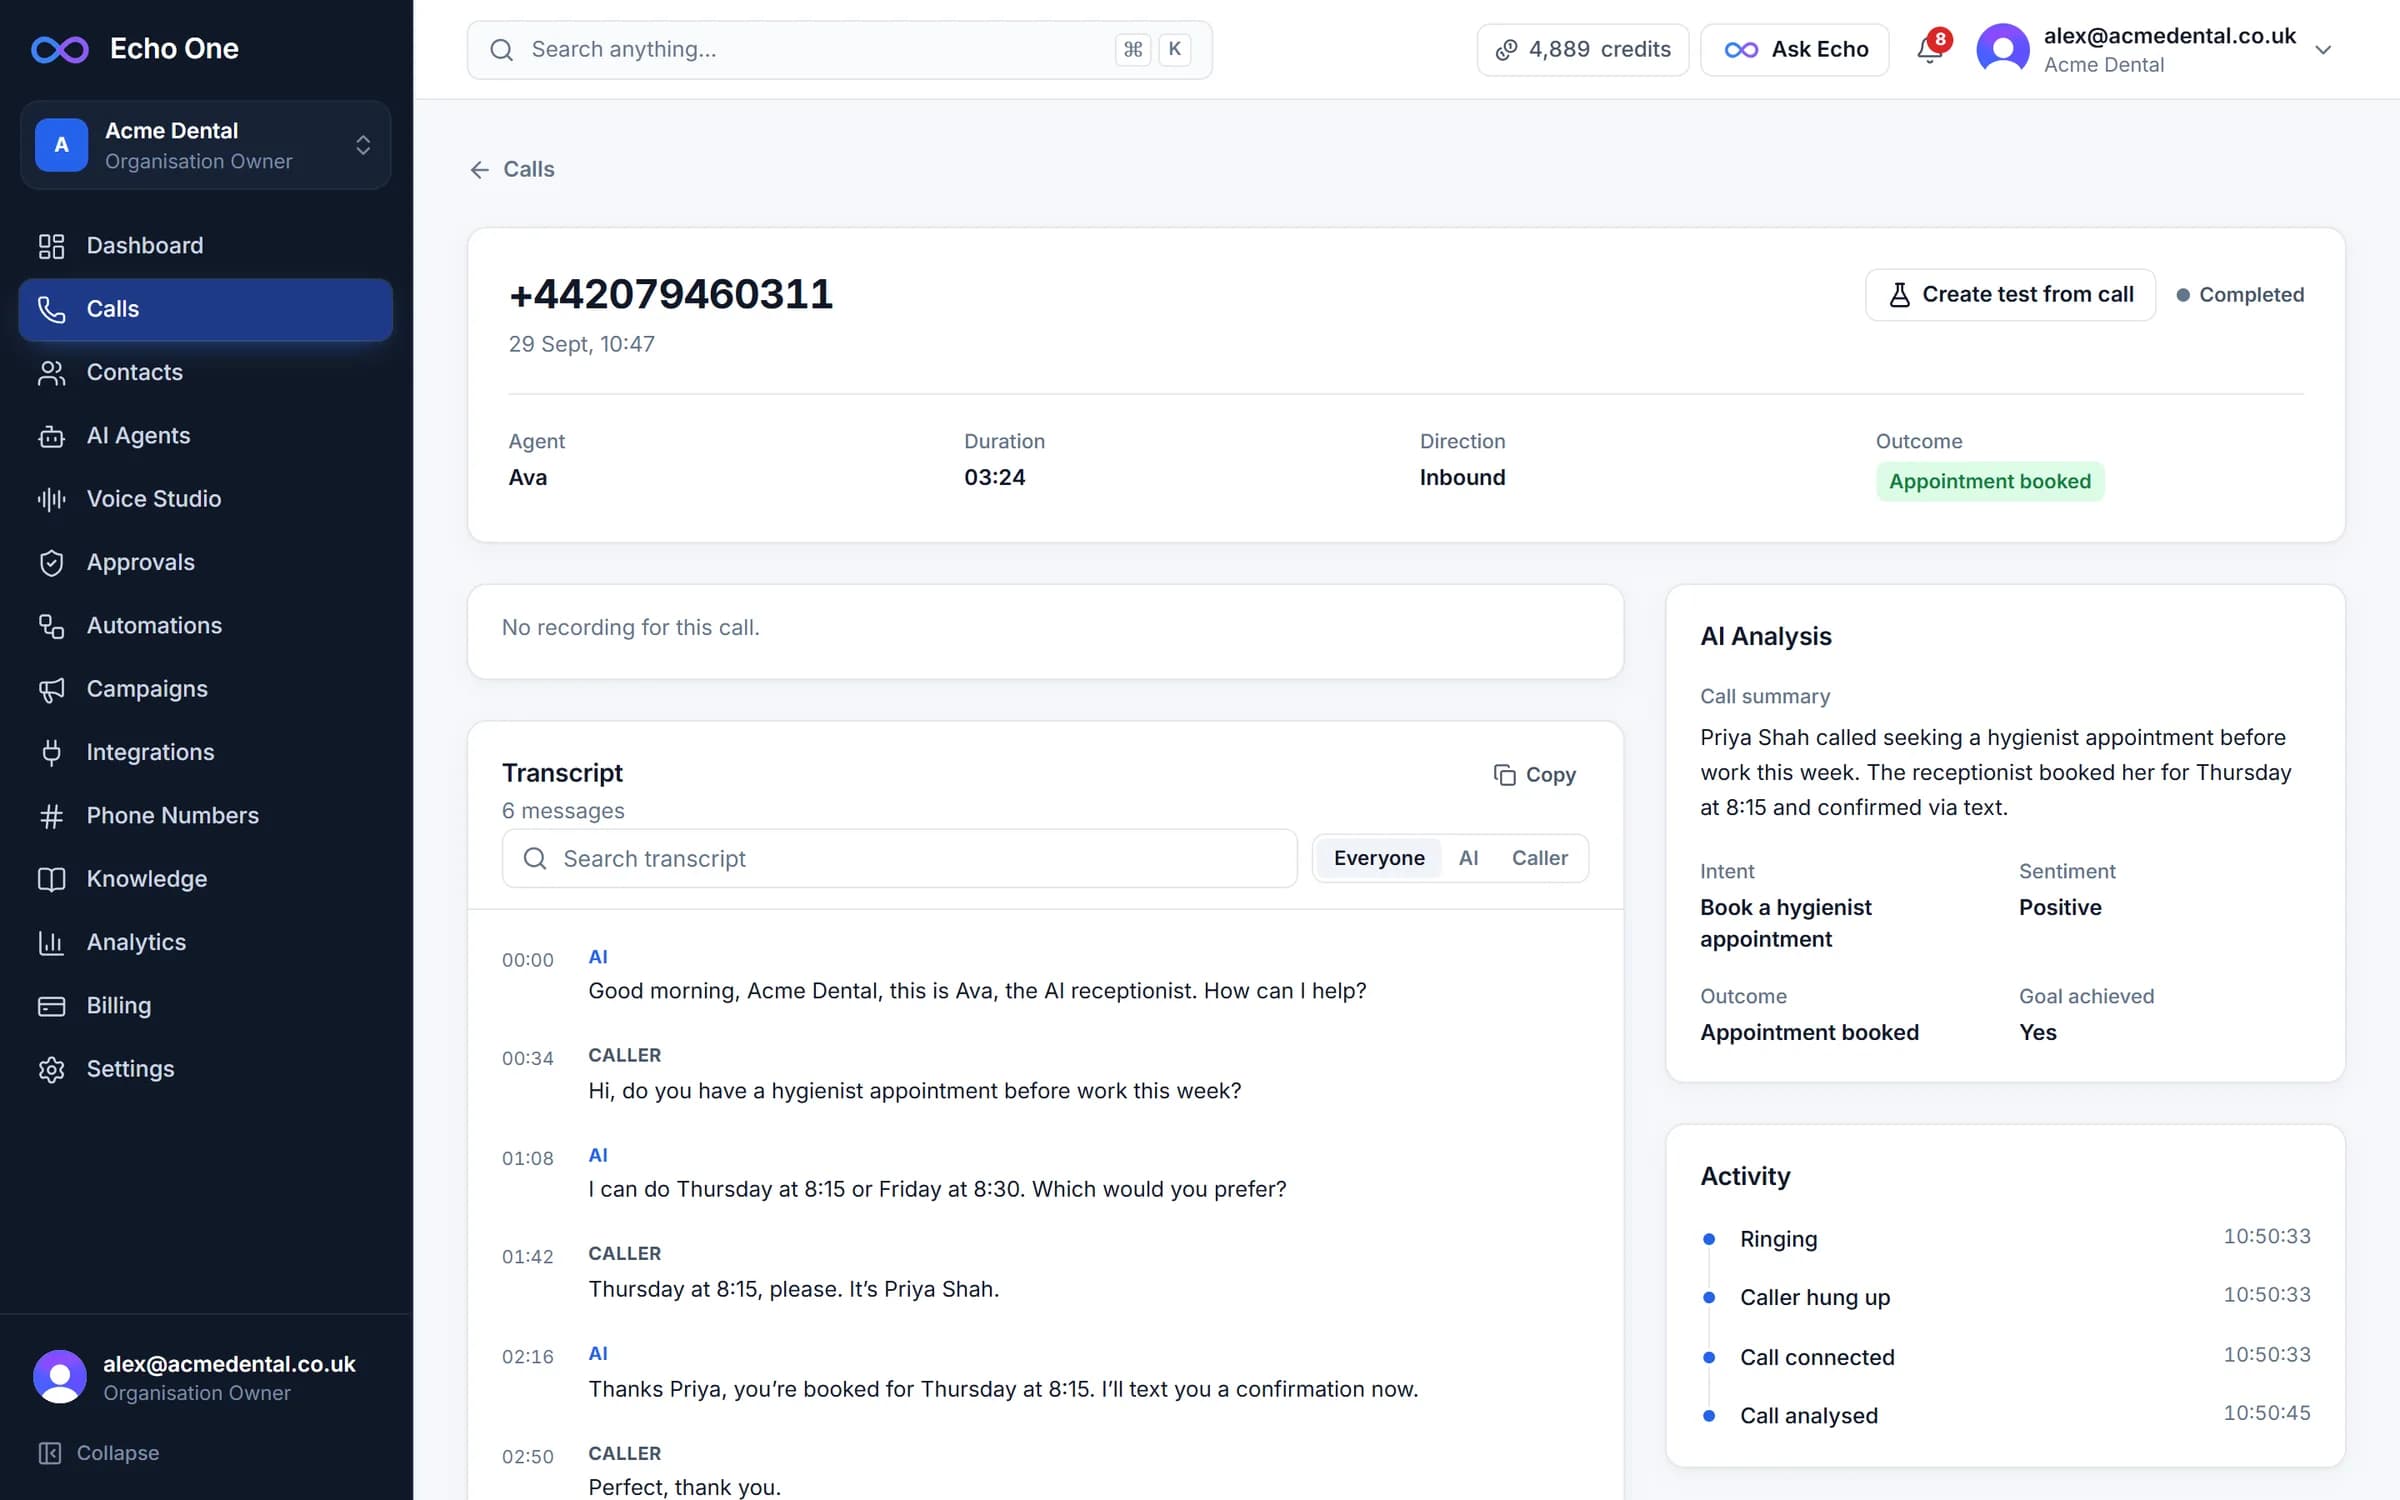Click the 02:16 transcript timestamp
The image size is (2400, 1500).
[x=527, y=1356]
